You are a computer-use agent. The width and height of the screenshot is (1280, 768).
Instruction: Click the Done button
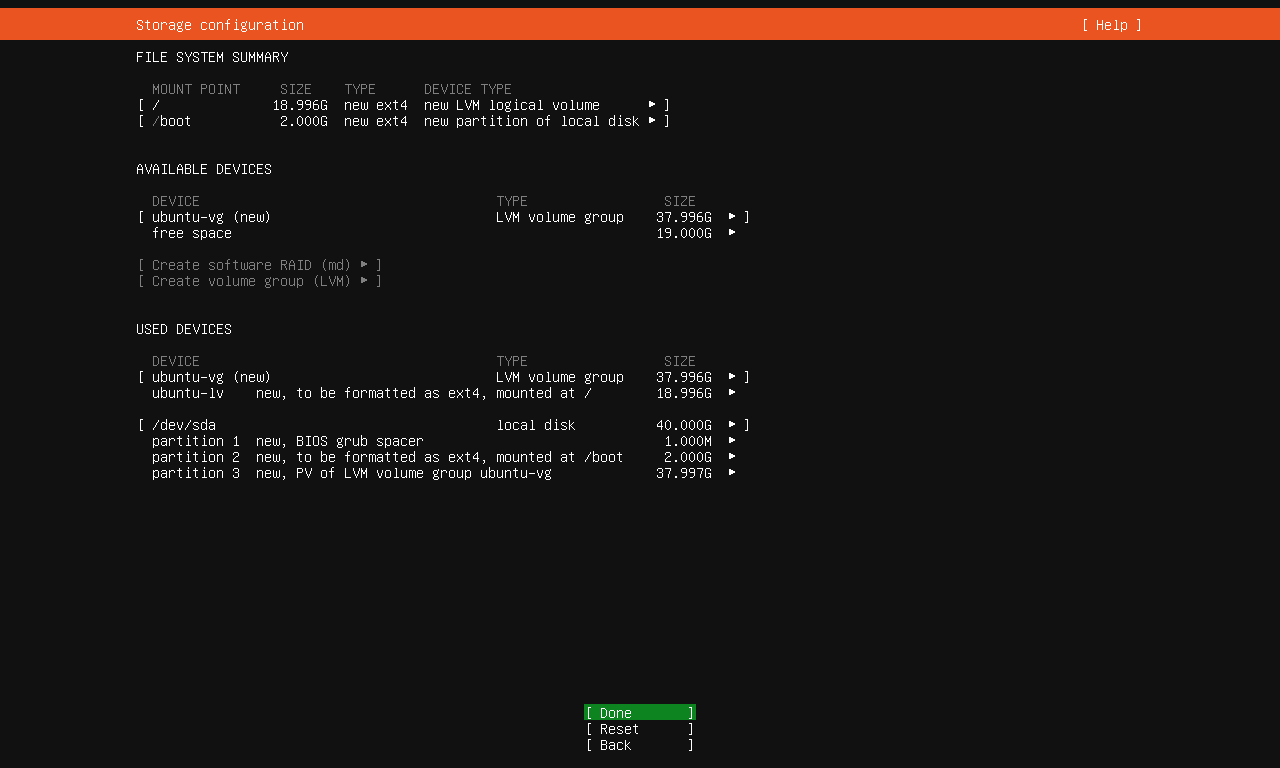tap(639, 713)
